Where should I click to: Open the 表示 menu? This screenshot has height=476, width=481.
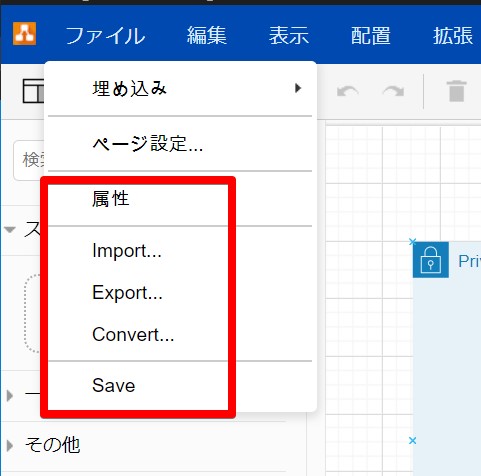tap(289, 35)
